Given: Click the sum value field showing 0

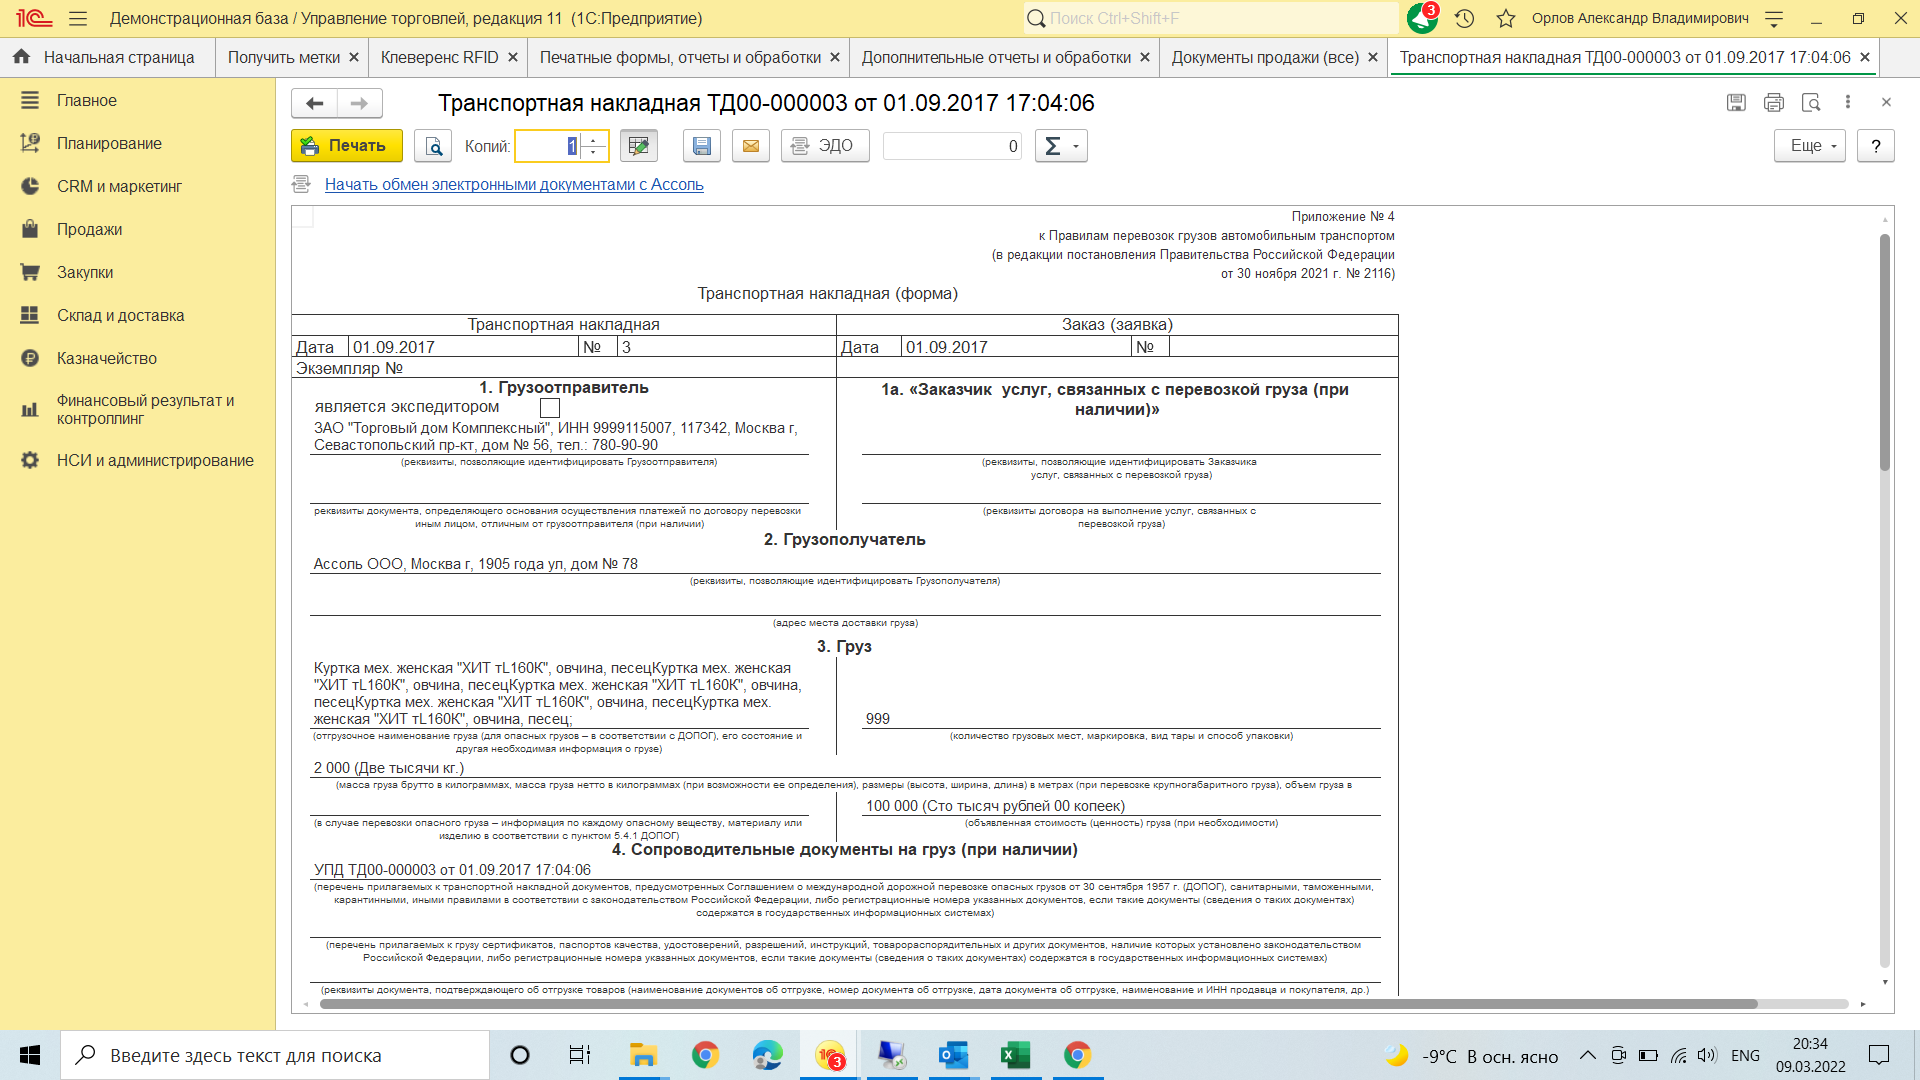Looking at the screenshot, I should click(x=952, y=146).
